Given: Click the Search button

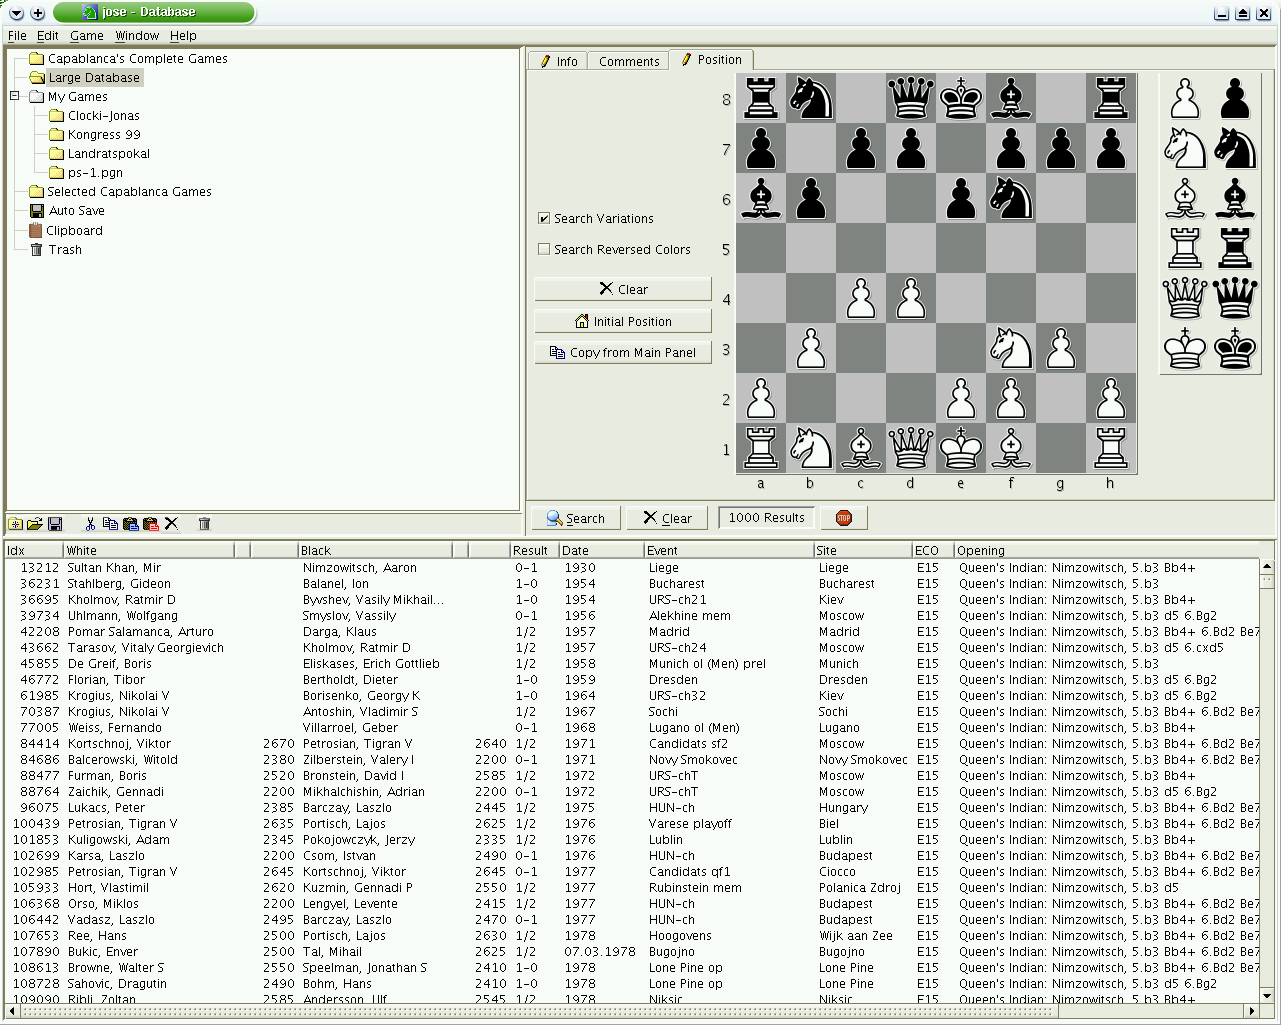Looking at the screenshot, I should coord(575,518).
